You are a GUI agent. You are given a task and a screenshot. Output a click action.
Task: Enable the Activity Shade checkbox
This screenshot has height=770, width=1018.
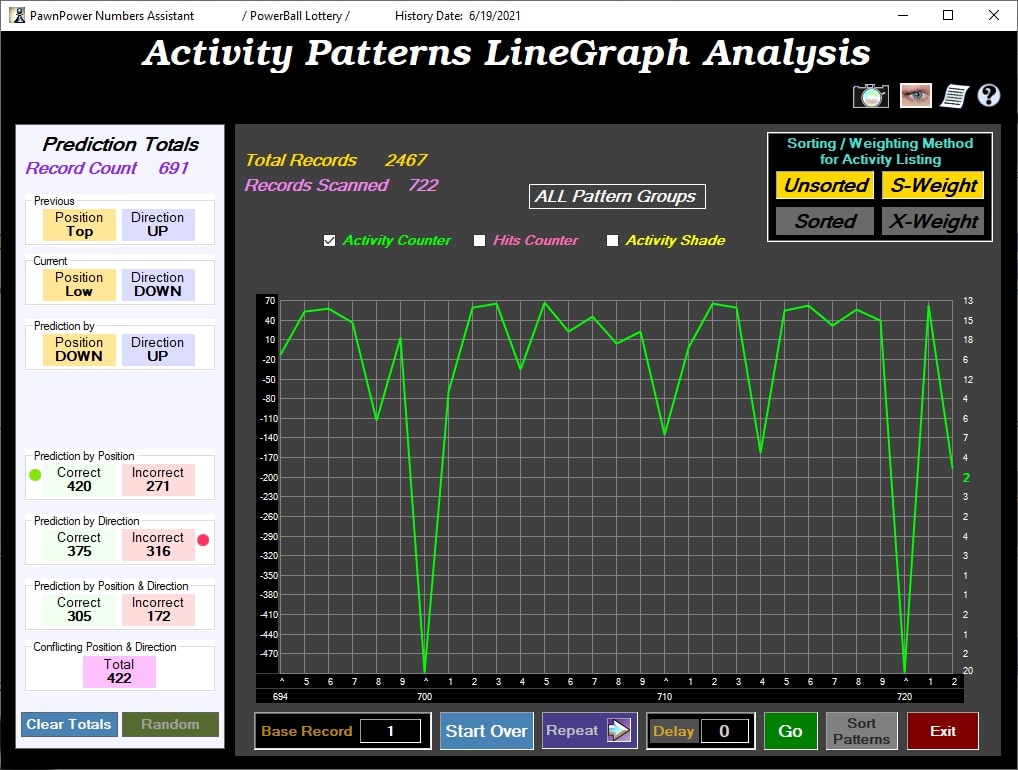613,241
